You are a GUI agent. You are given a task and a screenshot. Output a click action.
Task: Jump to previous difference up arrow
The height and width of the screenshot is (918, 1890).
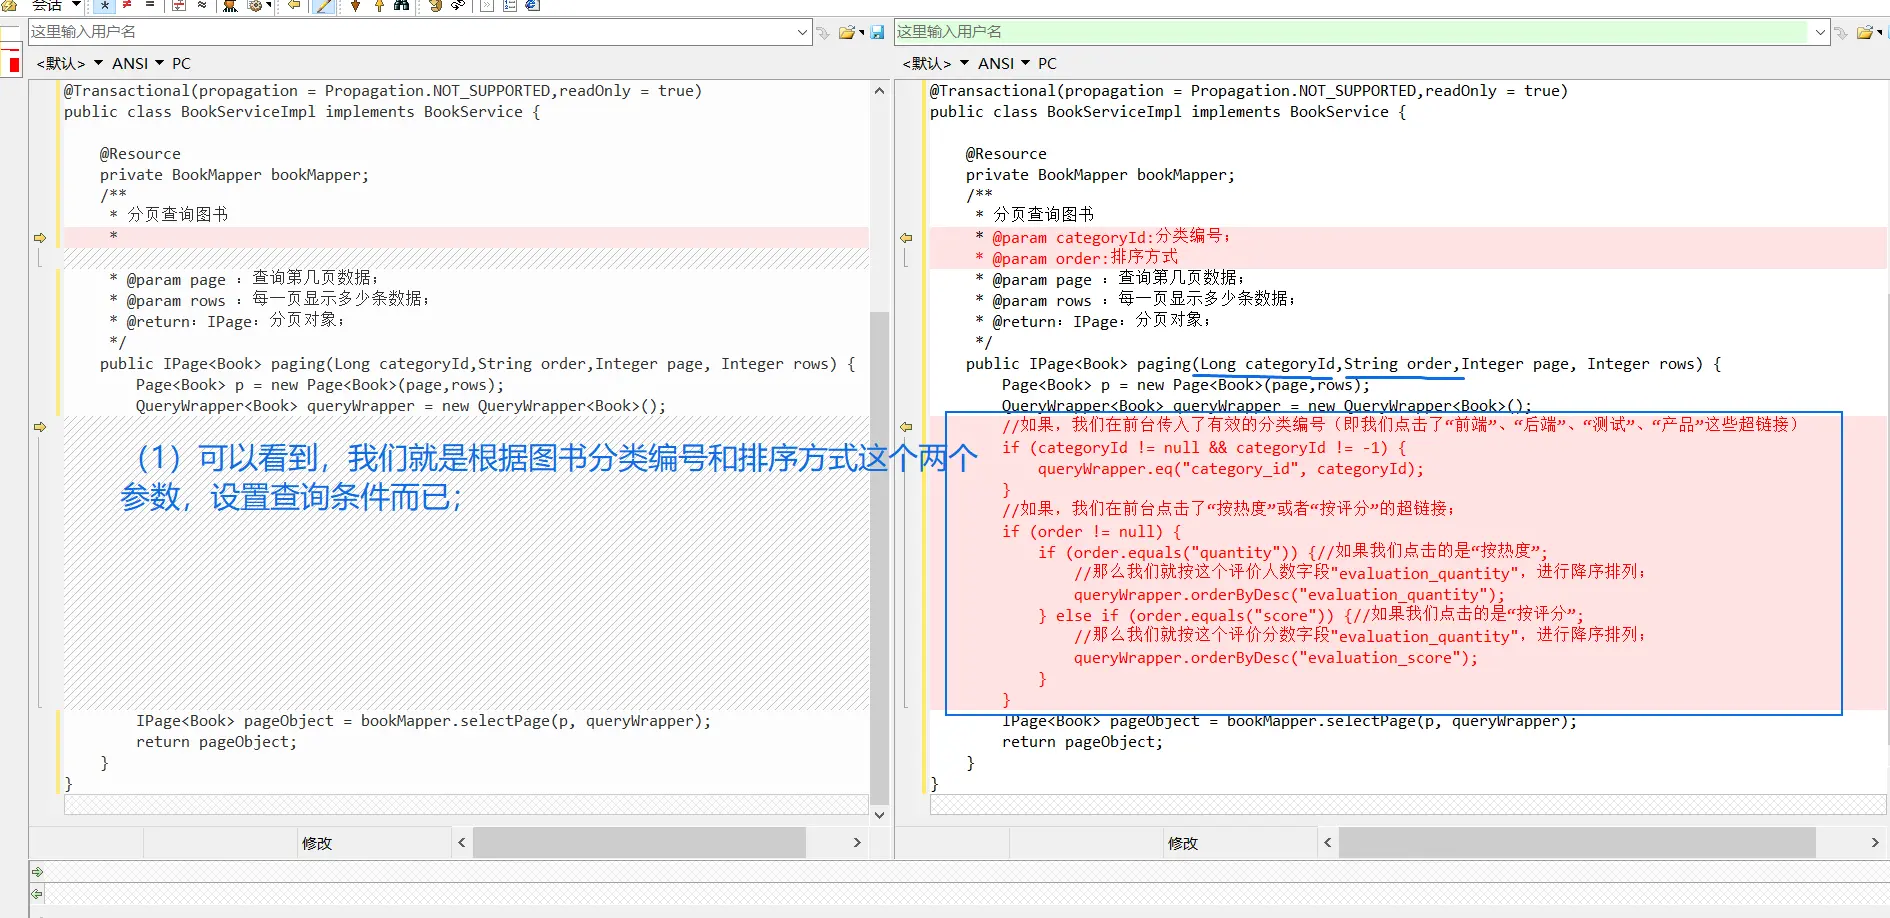[379, 5]
